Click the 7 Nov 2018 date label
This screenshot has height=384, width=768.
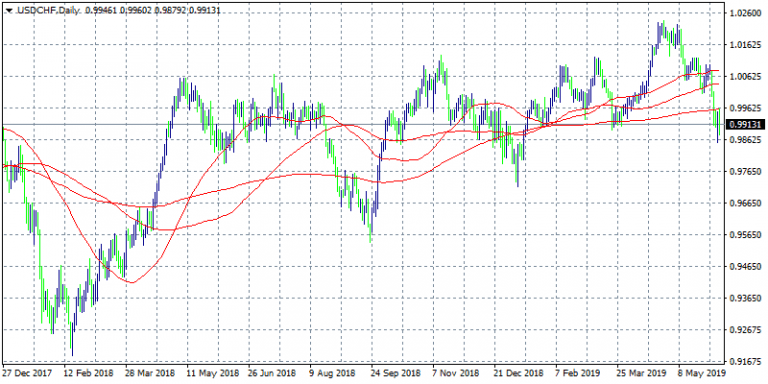click(x=456, y=373)
